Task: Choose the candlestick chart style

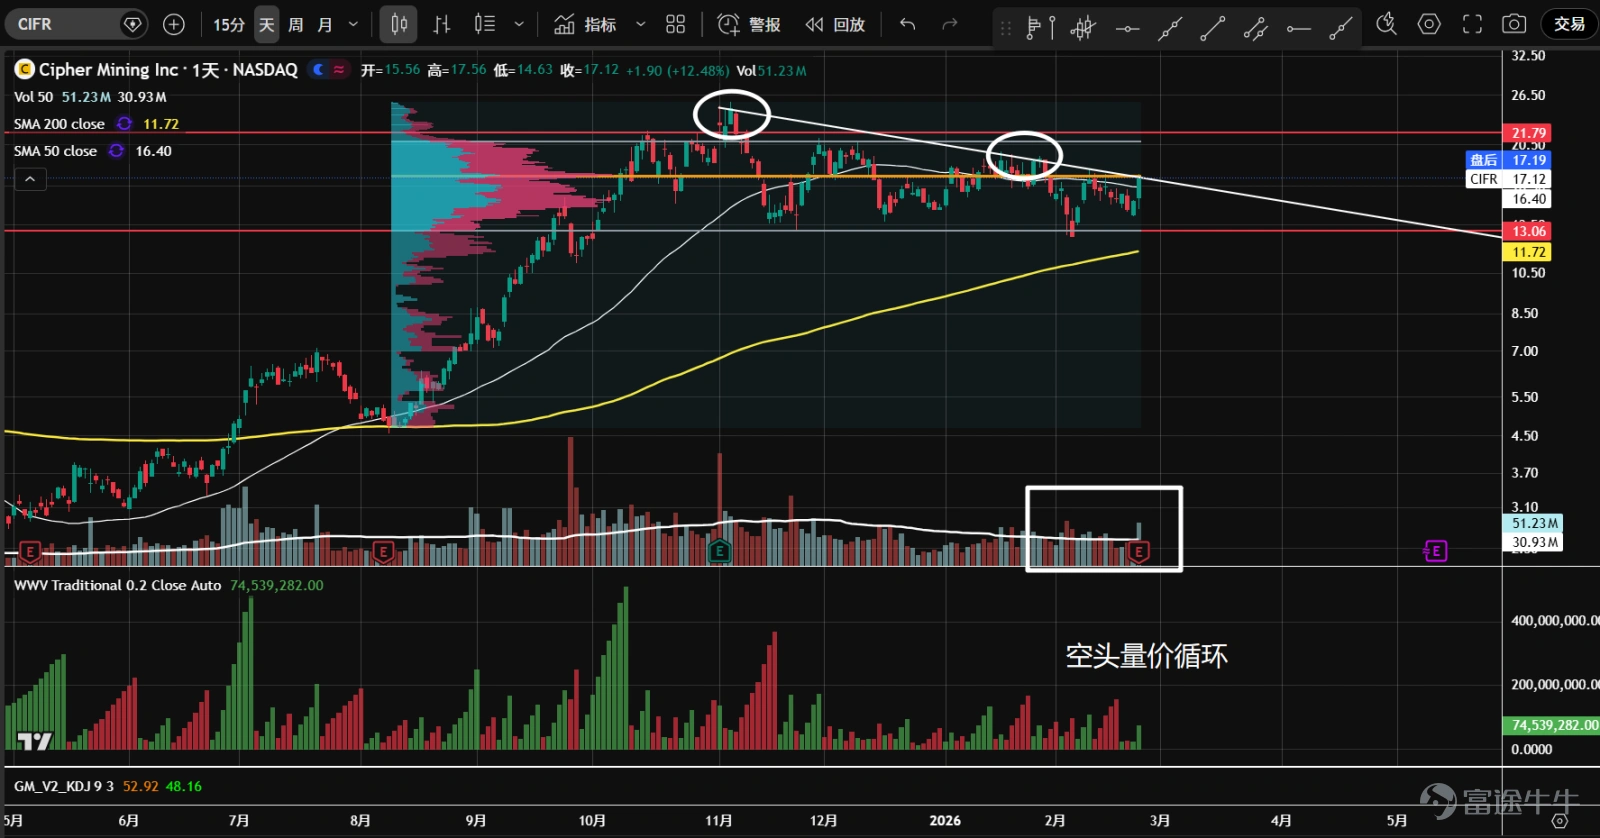Action: click(x=399, y=24)
